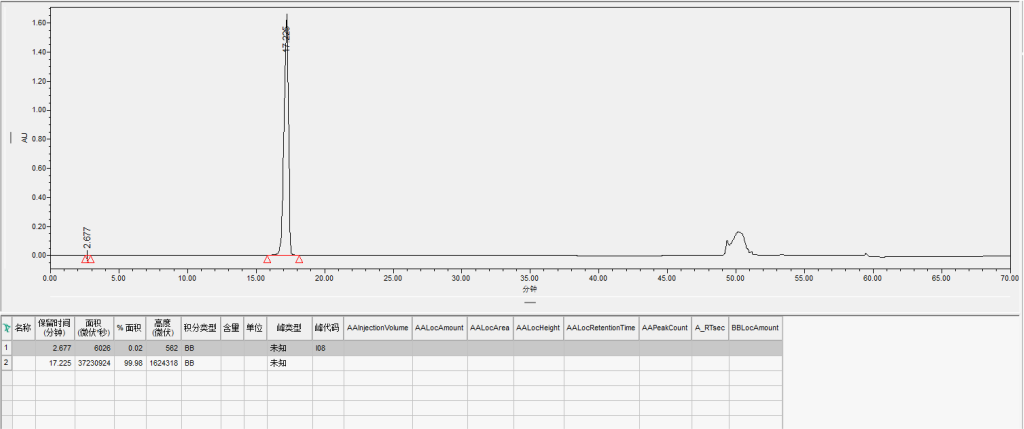This screenshot has height=429, width=1024.
Task: Click the 峰代码 column header
Action: (327, 327)
